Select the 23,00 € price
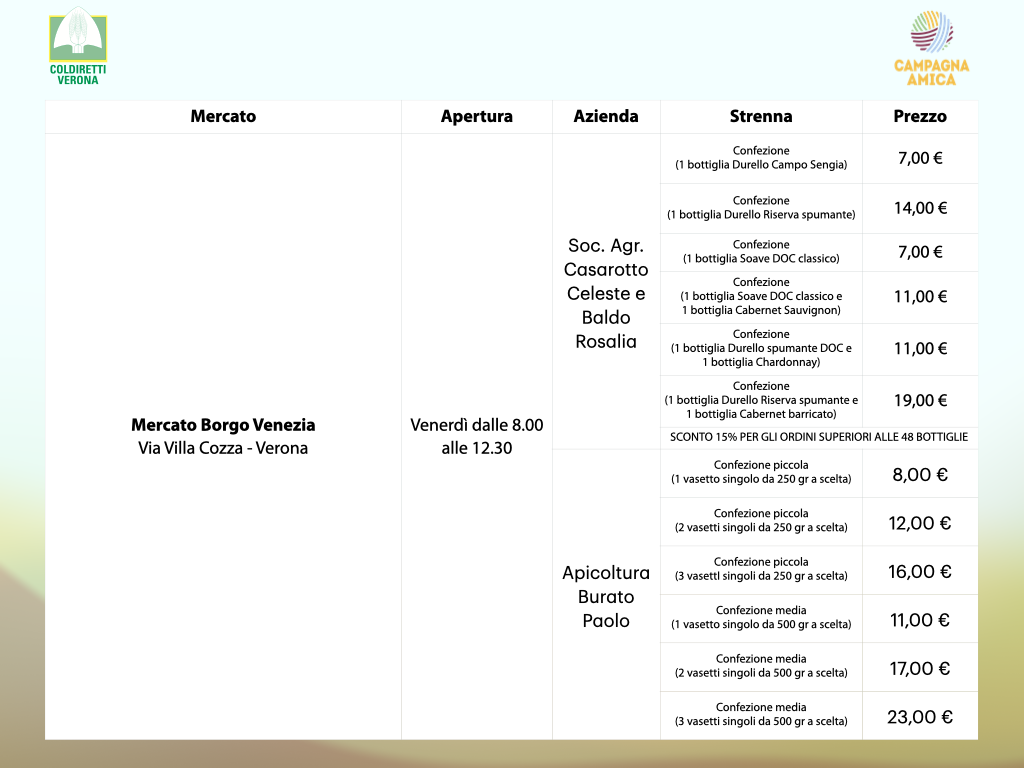Image resolution: width=1024 pixels, height=768 pixels. (x=920, y=716)
